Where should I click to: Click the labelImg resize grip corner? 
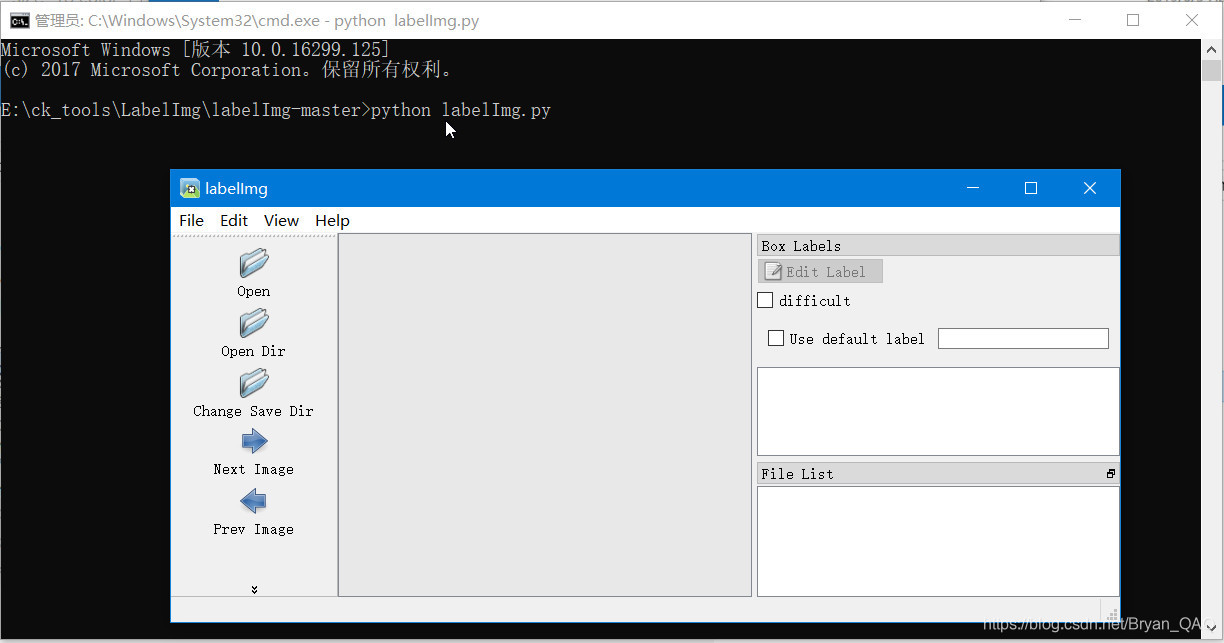coord(1111,613)
